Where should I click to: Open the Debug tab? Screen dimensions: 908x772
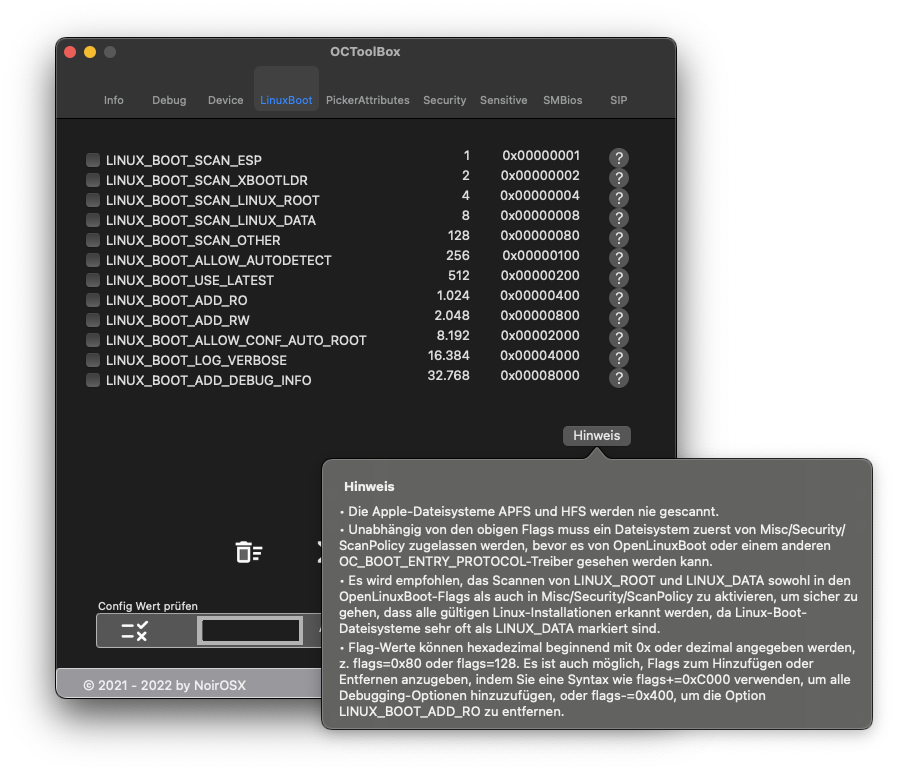(169, 100)
